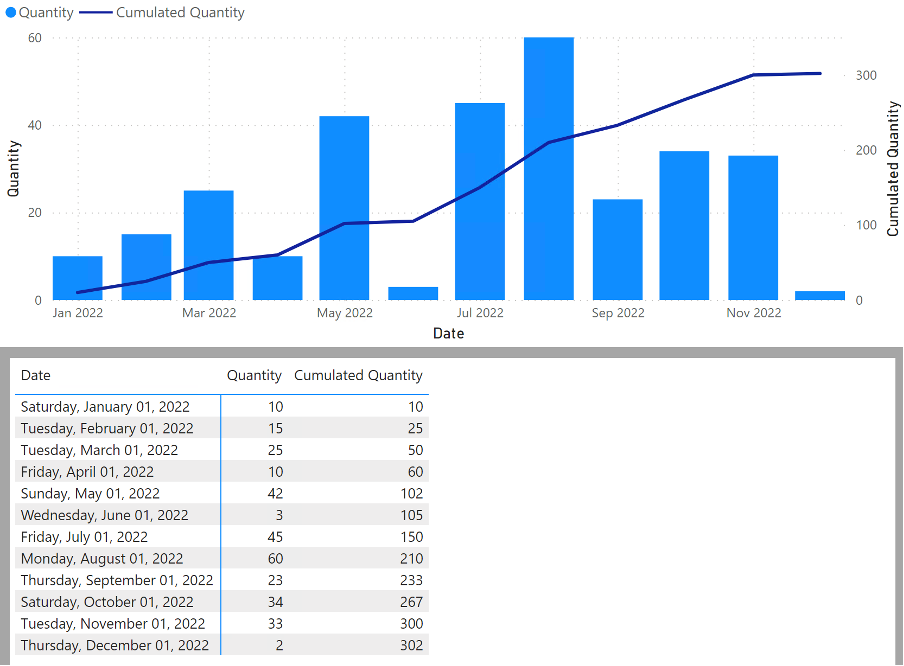Select the Thursday, September 01, 2022 row
Image resolution: width=904 pixels, height=666 pixels.
coord(222,580)
